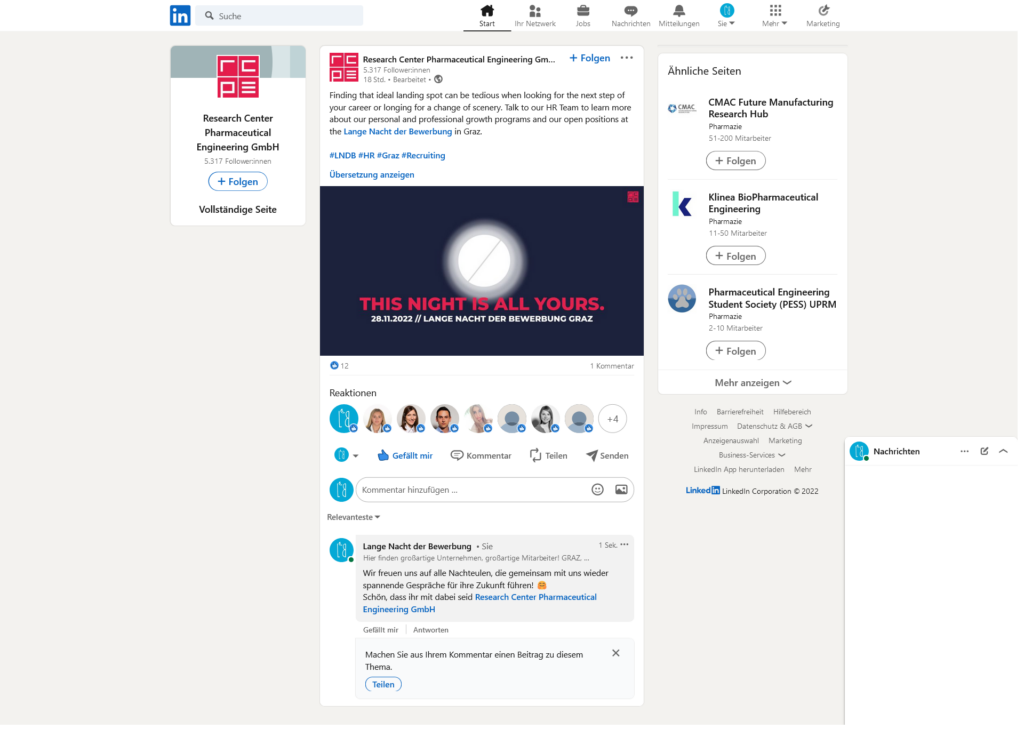Collapse the Nachrichten messaging panel

tap(1004, 451)
